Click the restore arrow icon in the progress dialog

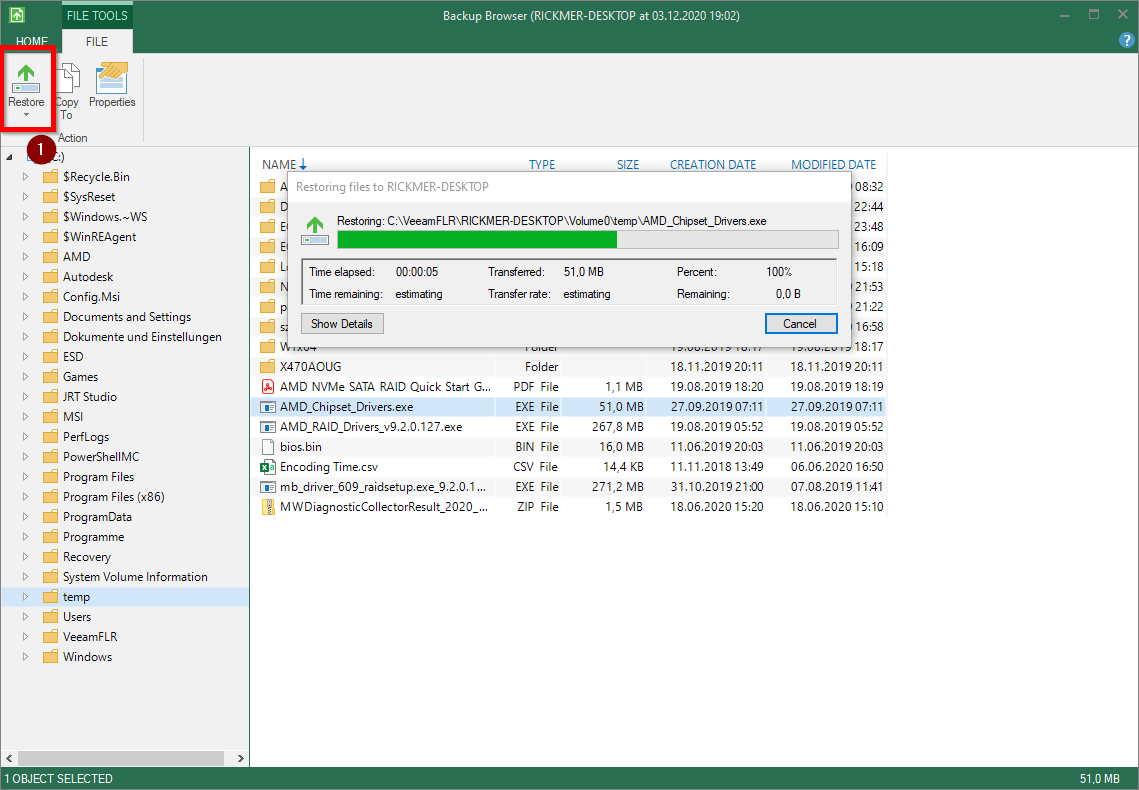(x=315, y=230)
